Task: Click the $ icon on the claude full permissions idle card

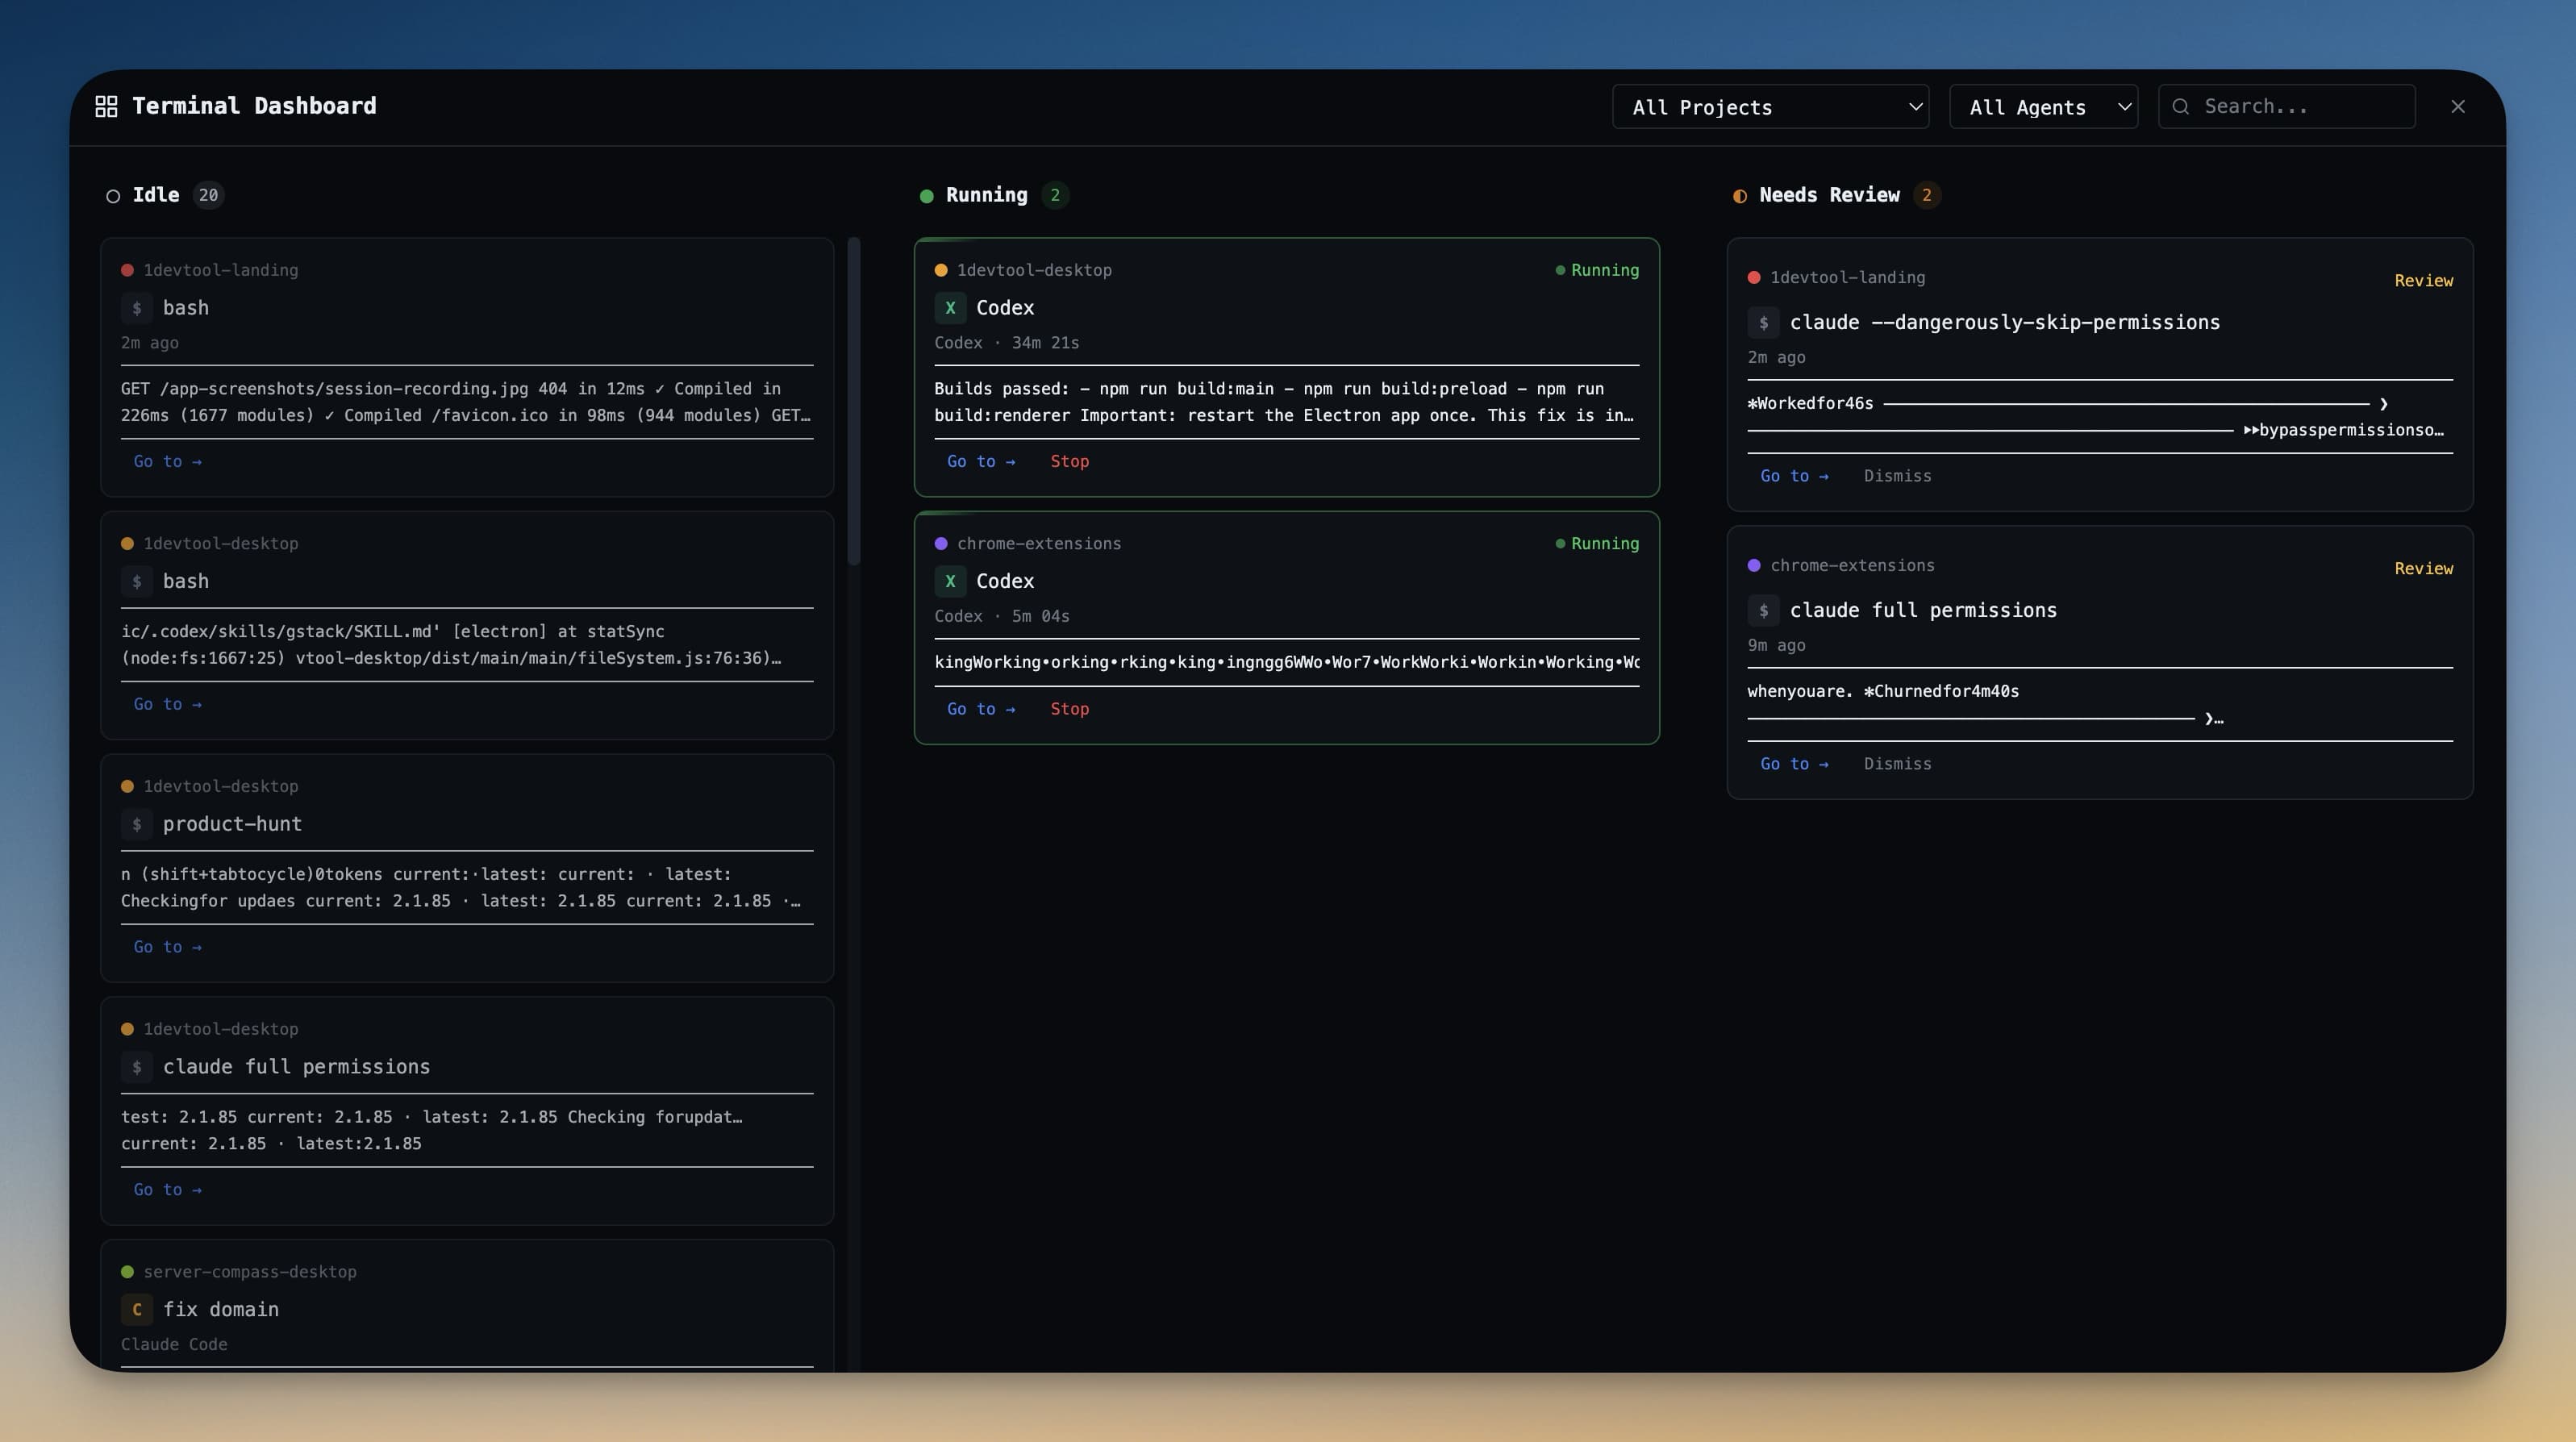Action: pos(137,1067)
